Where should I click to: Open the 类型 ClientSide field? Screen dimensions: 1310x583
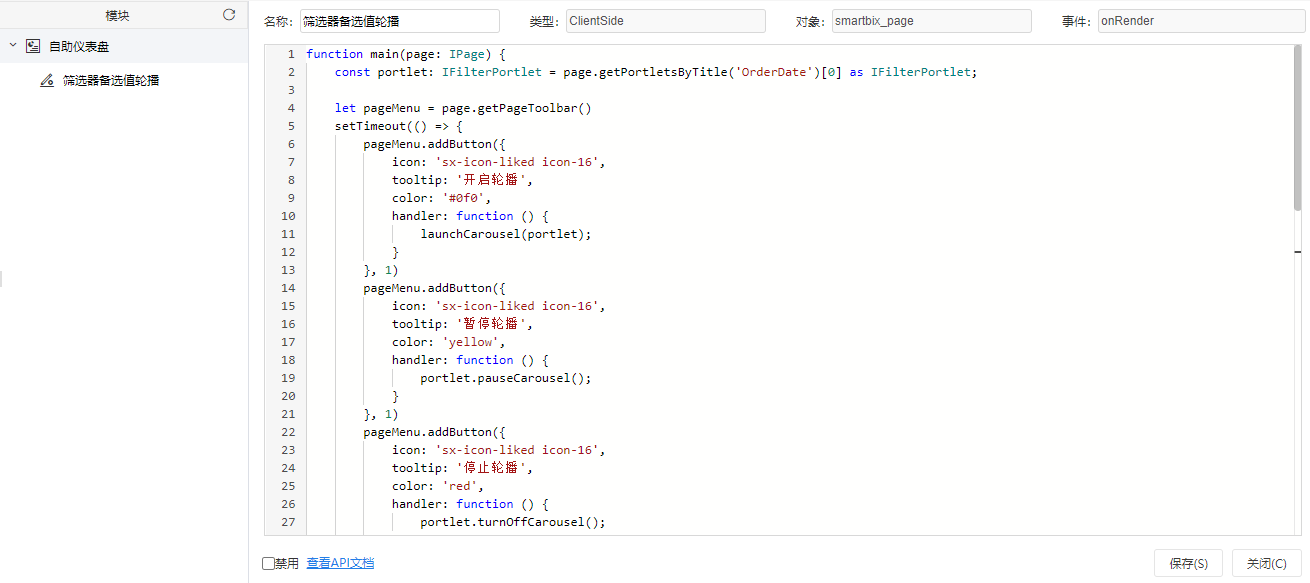click(666, 21)
